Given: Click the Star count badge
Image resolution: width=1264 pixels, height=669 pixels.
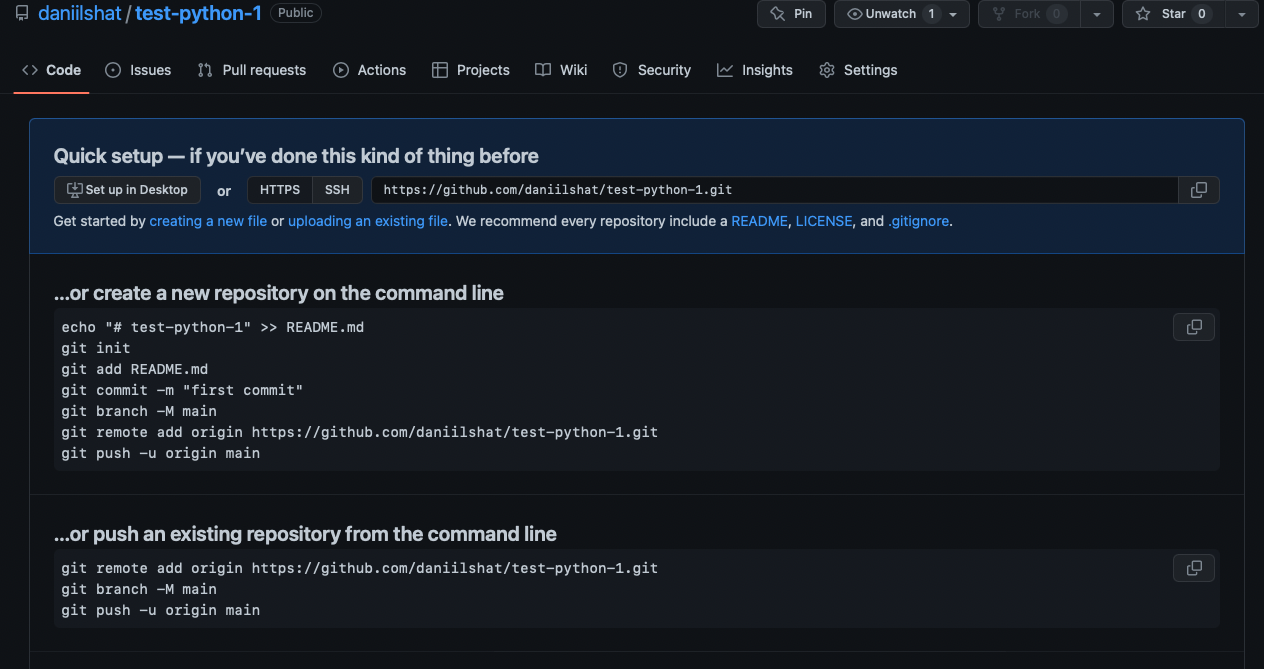Looking at the screenshot, I should point(1201,14).
